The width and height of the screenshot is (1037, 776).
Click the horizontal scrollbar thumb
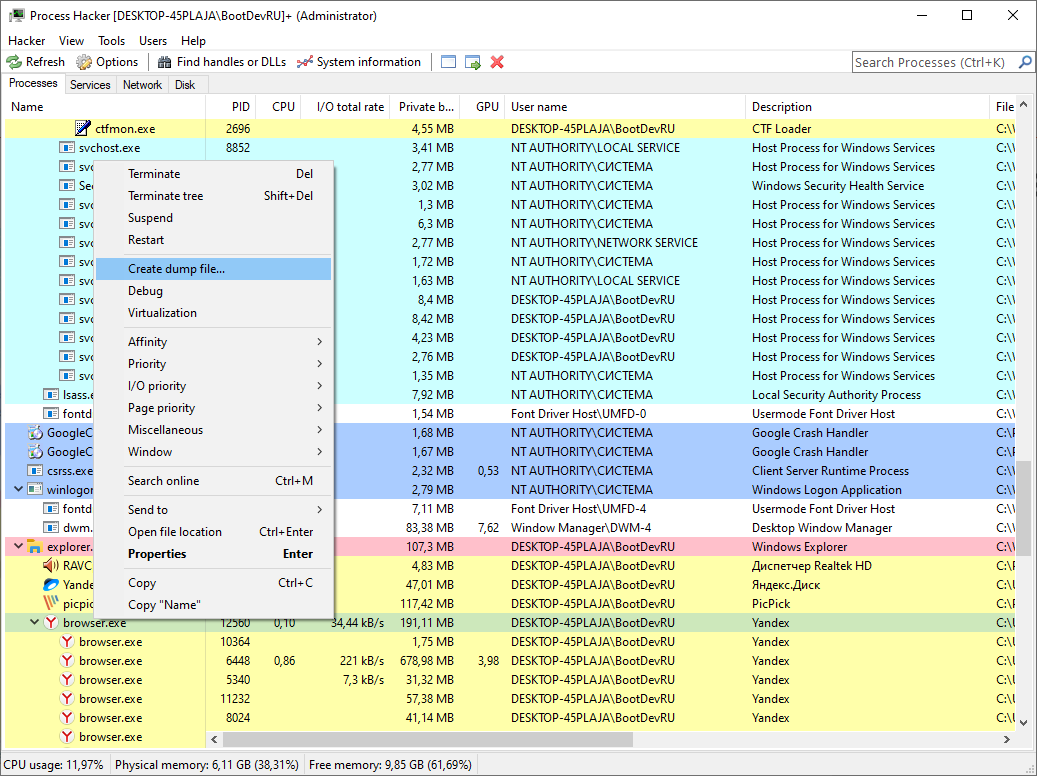point(427,739)
